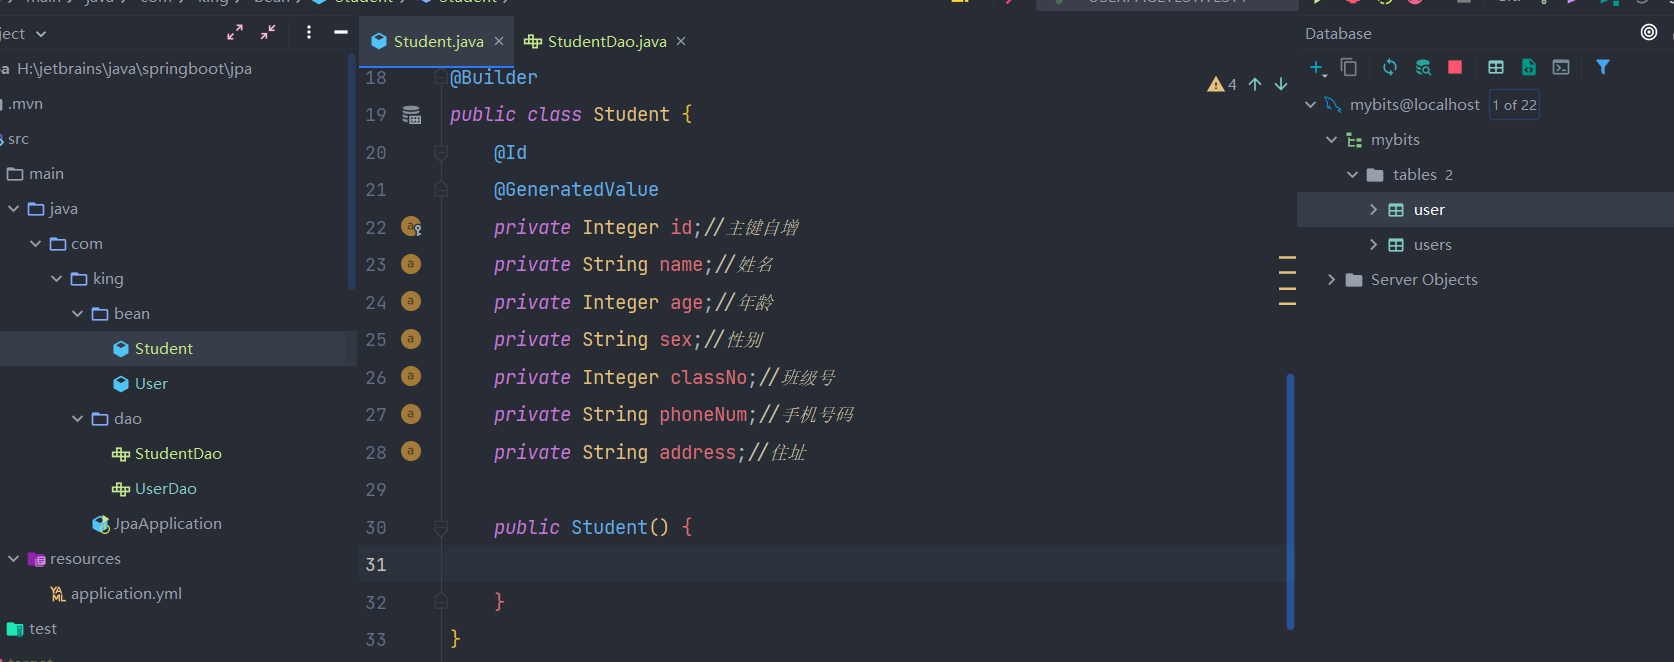
Task: Click the phoneNum gutter icon on line 27
Action: 410,414
